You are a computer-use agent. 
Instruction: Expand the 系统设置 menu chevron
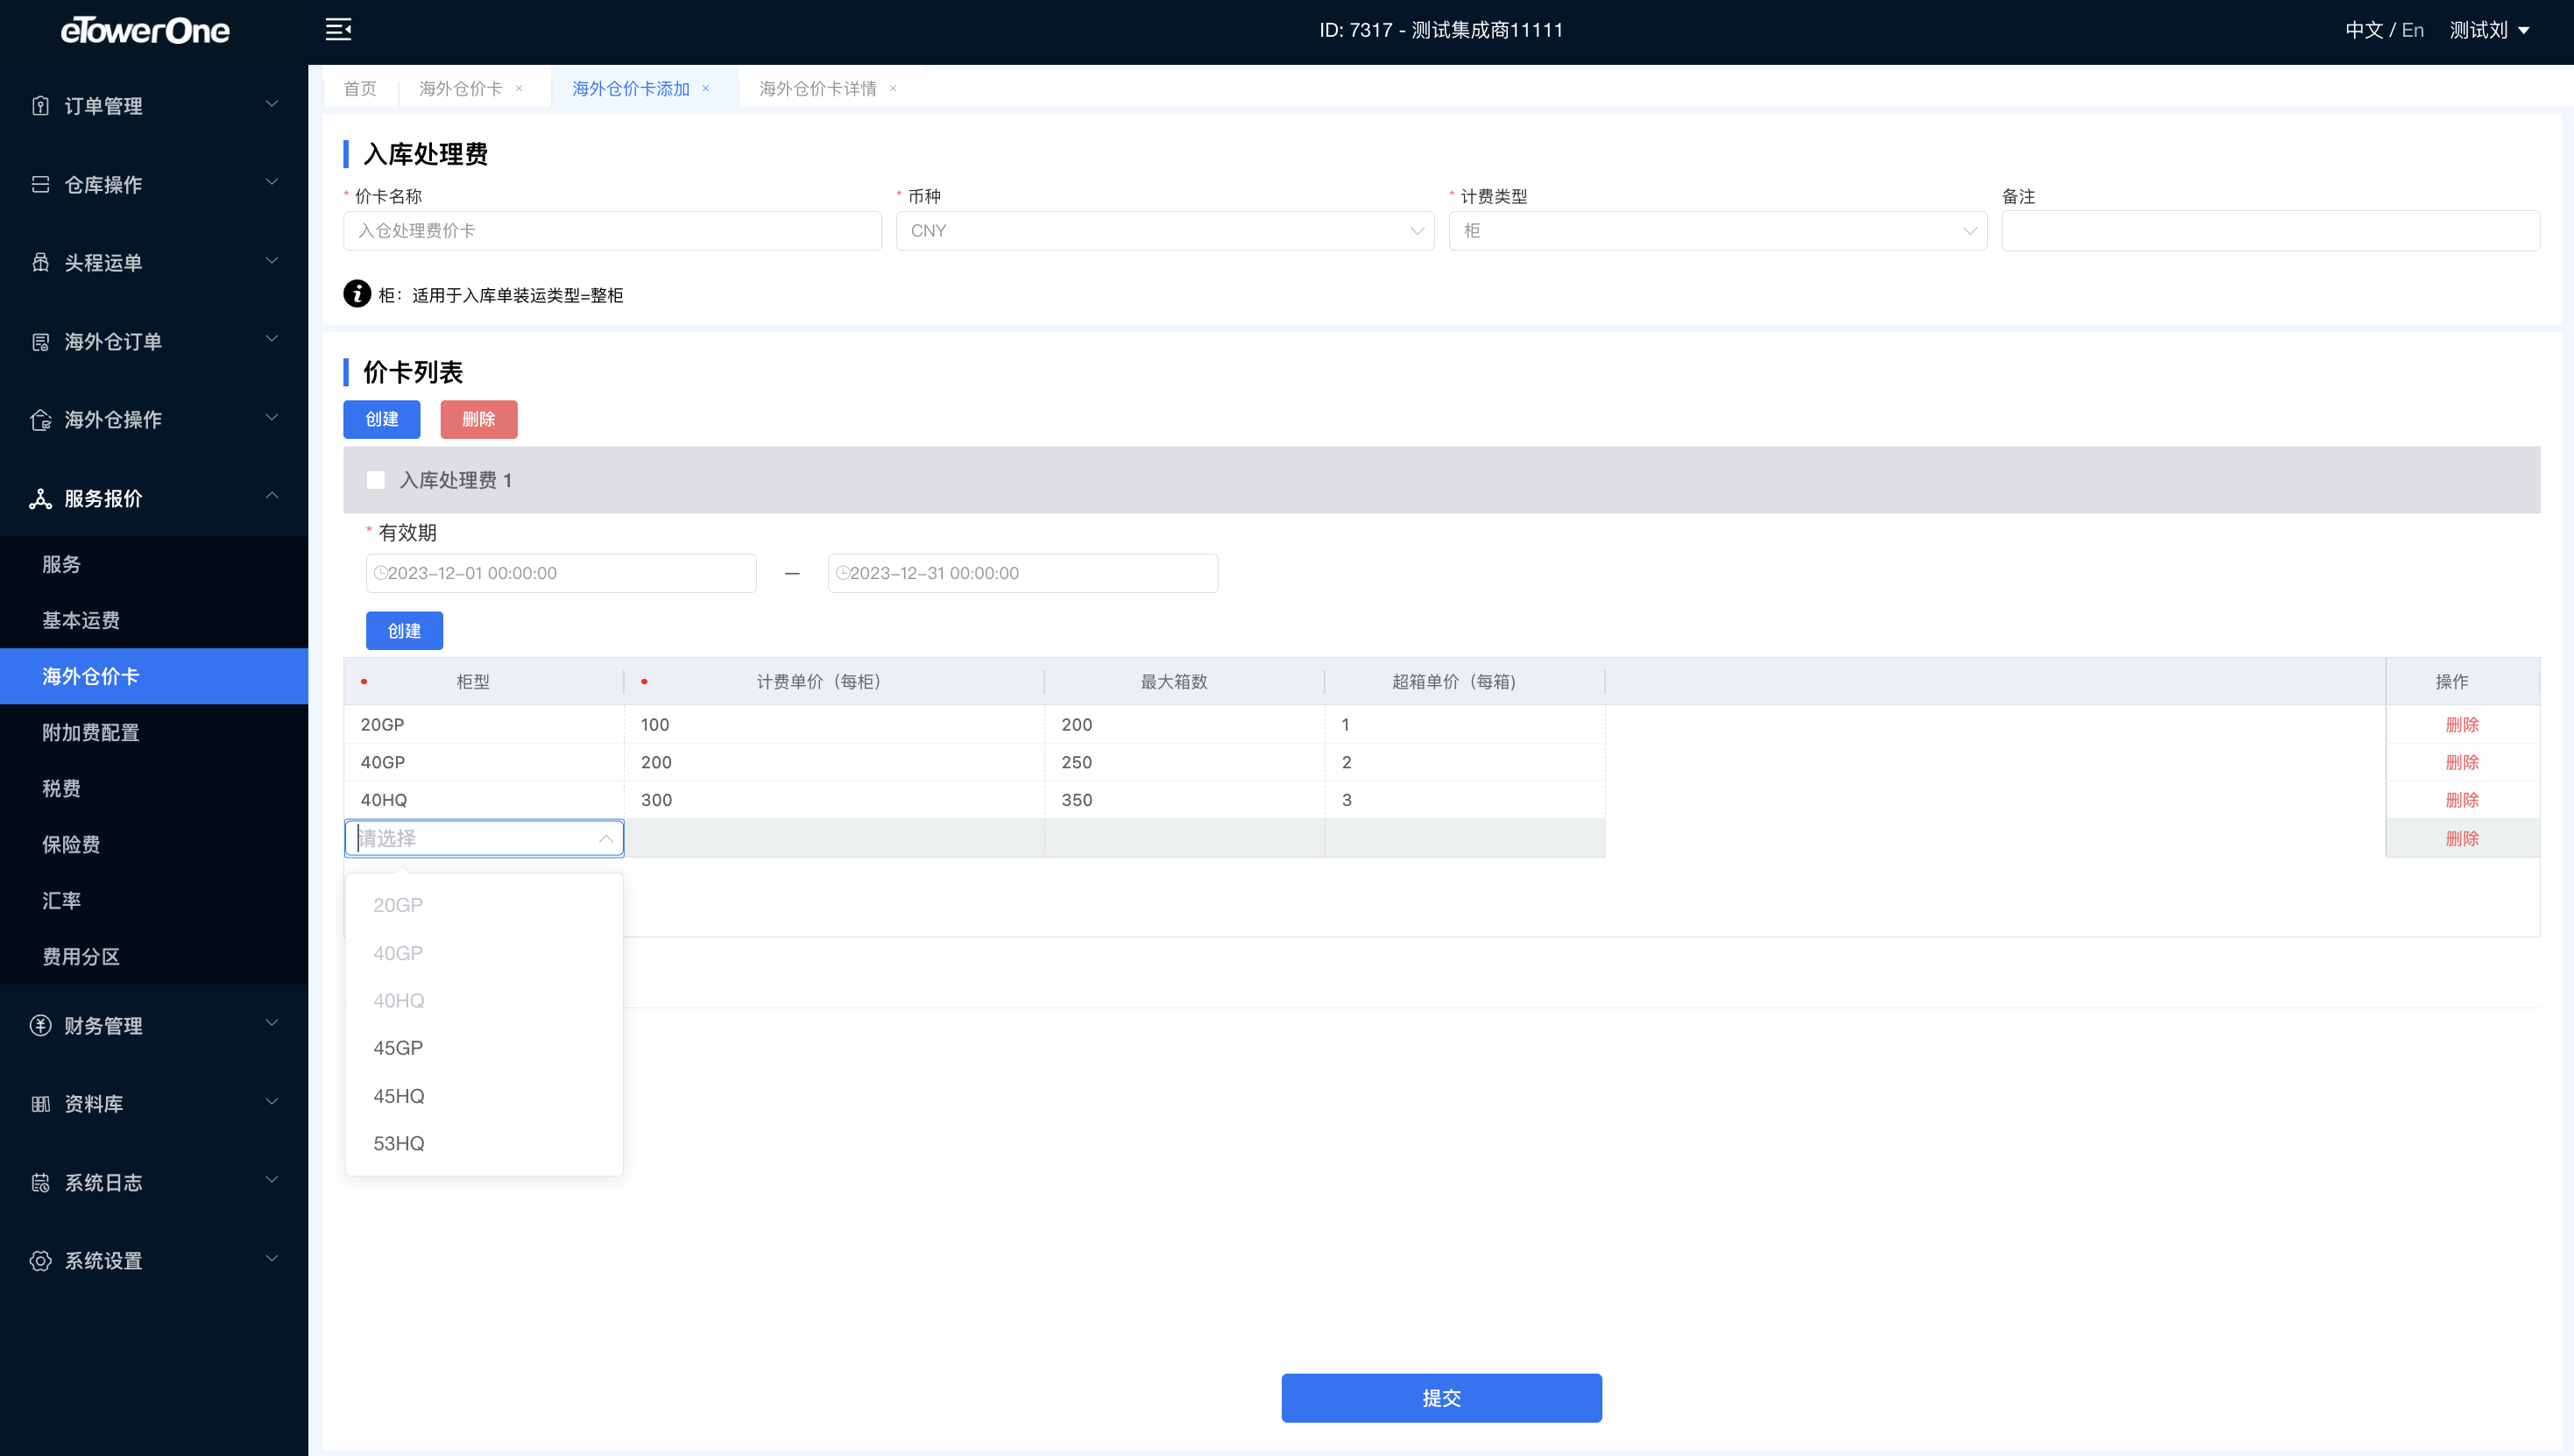(x=271, y=1259)
